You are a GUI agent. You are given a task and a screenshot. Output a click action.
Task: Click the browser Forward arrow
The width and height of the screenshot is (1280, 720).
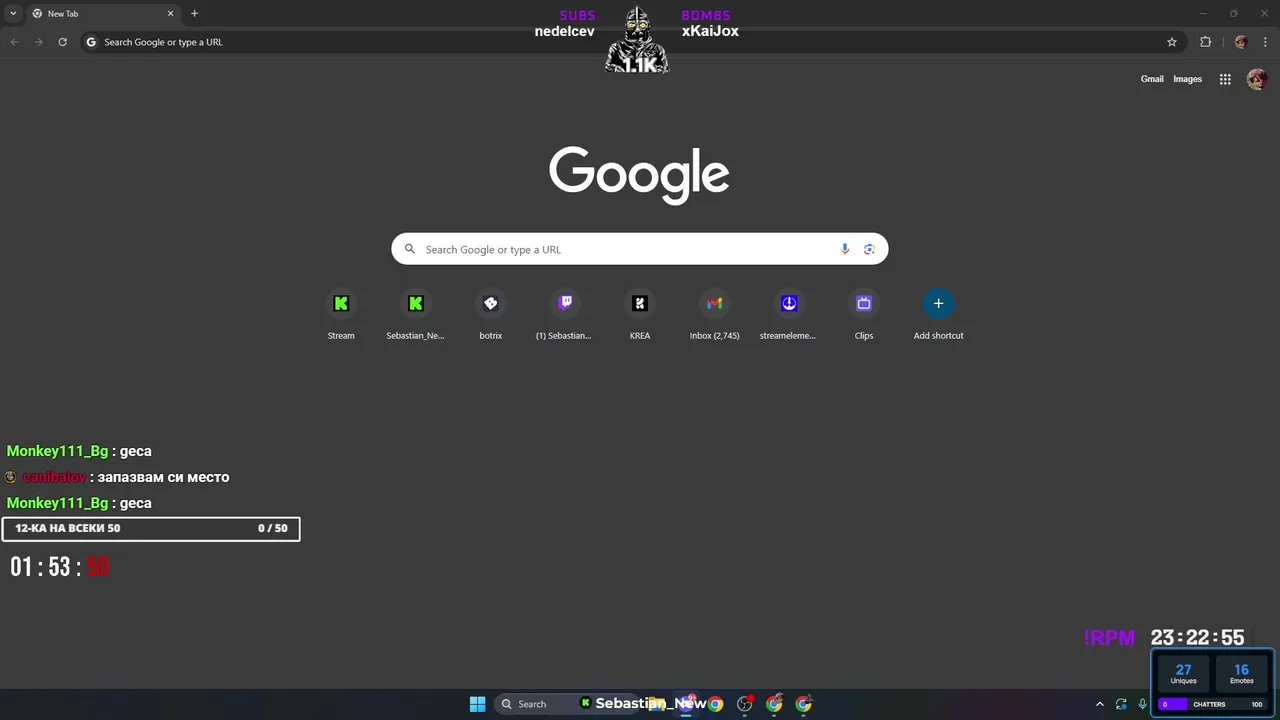(38, 42)
